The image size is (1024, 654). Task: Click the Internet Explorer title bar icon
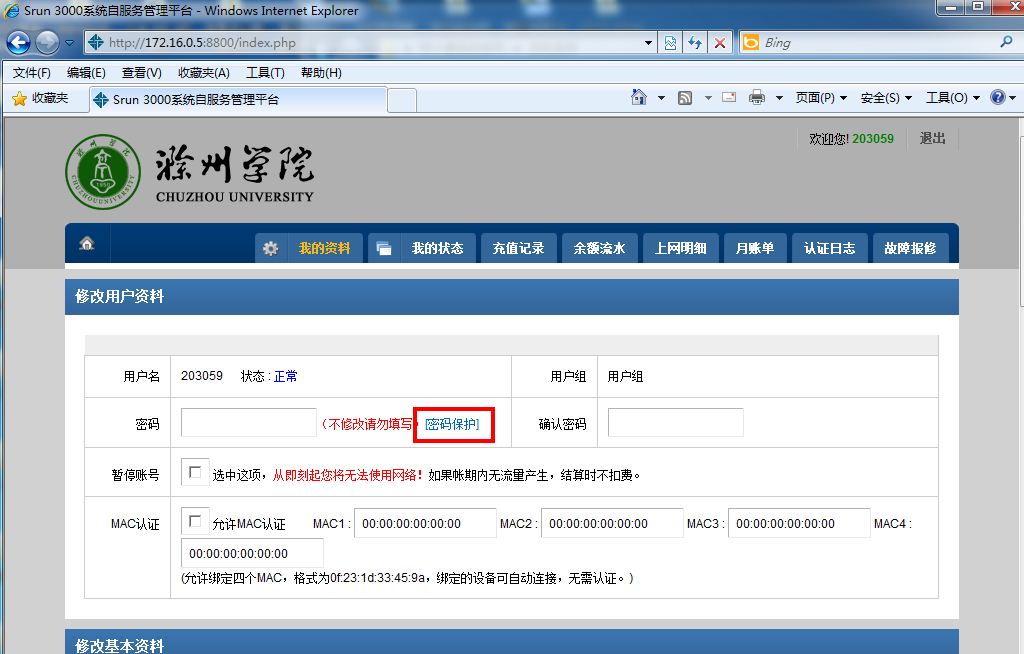12,10
